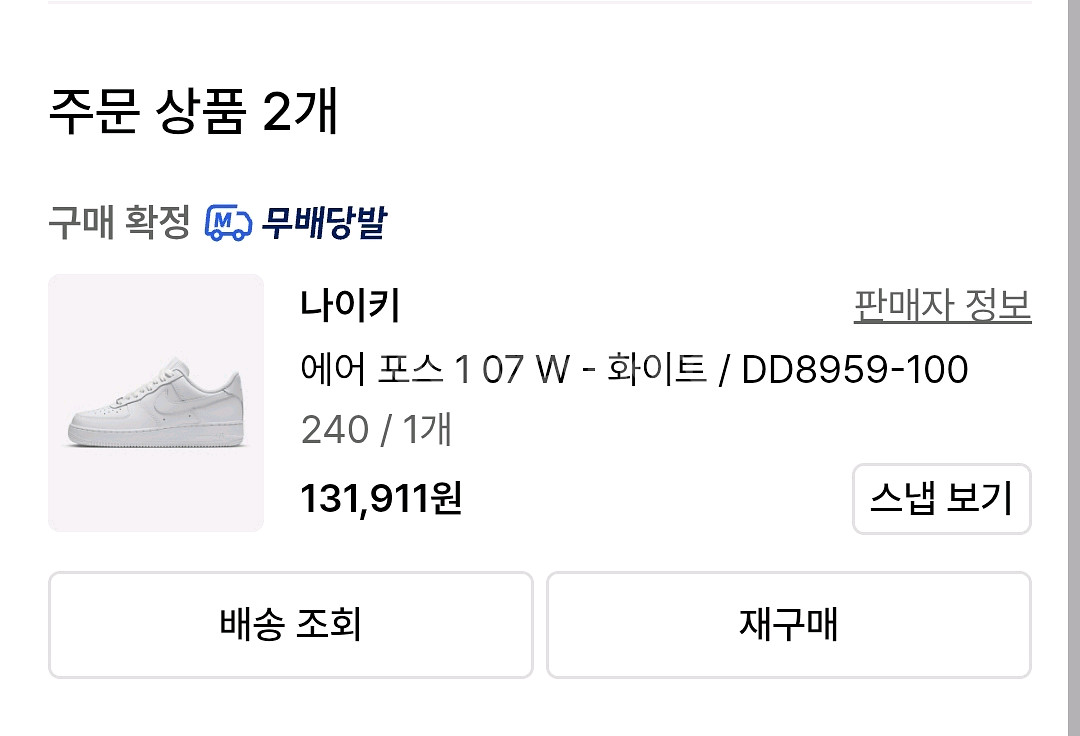Viewport: 1080px width, 736px height.
Task: Open the Nike Air Force 1 product thumbnail
Action: [156, 404]
